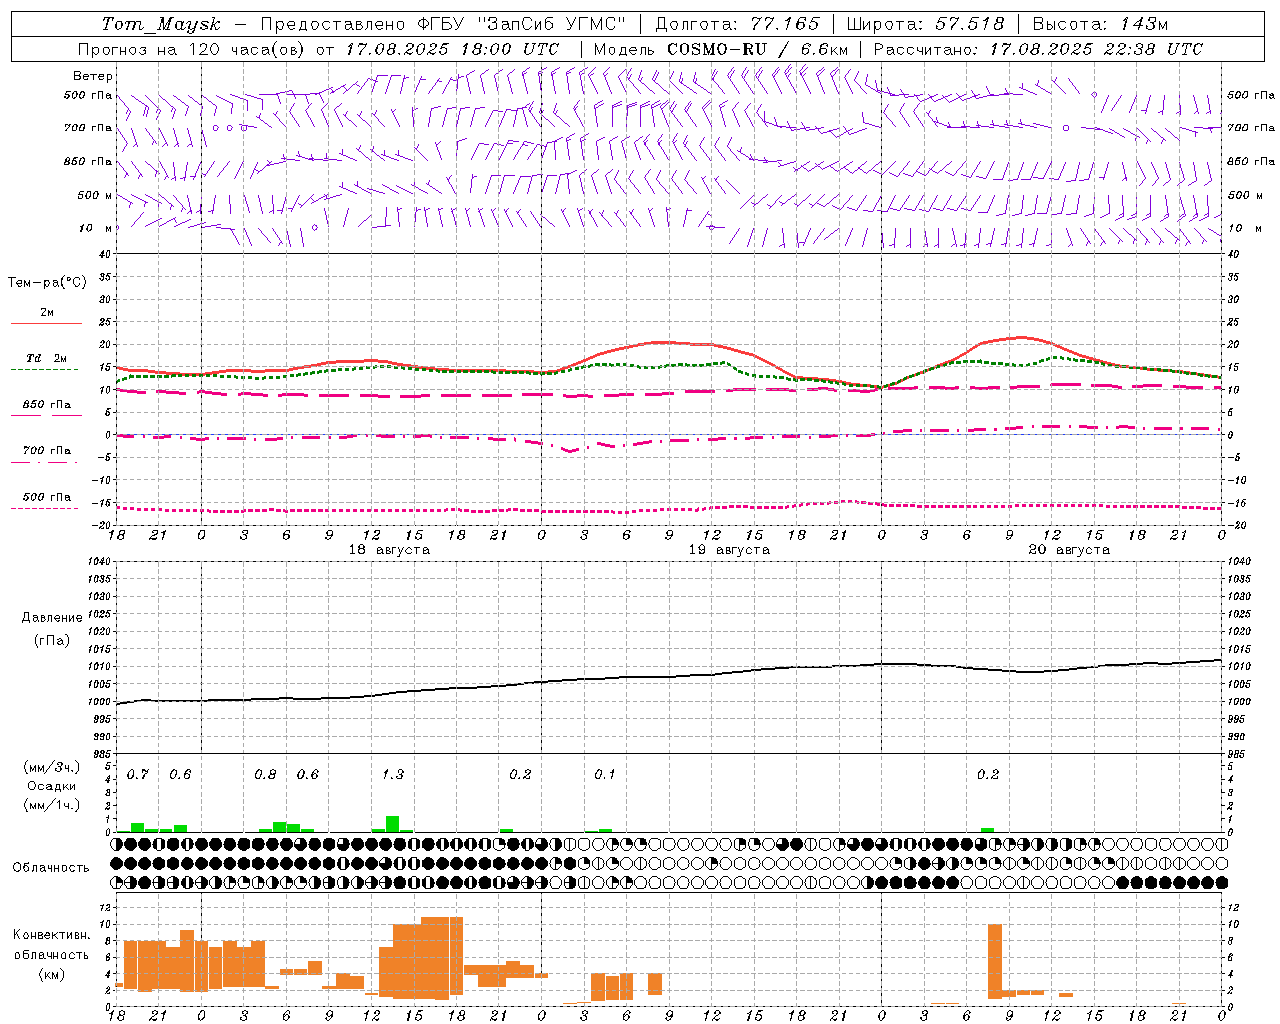Click the 'Тем-ра(°C)' temperature panel label
Image resolution: width=1280 pixels, height=1024 pixels.
[x=47, y=283]
